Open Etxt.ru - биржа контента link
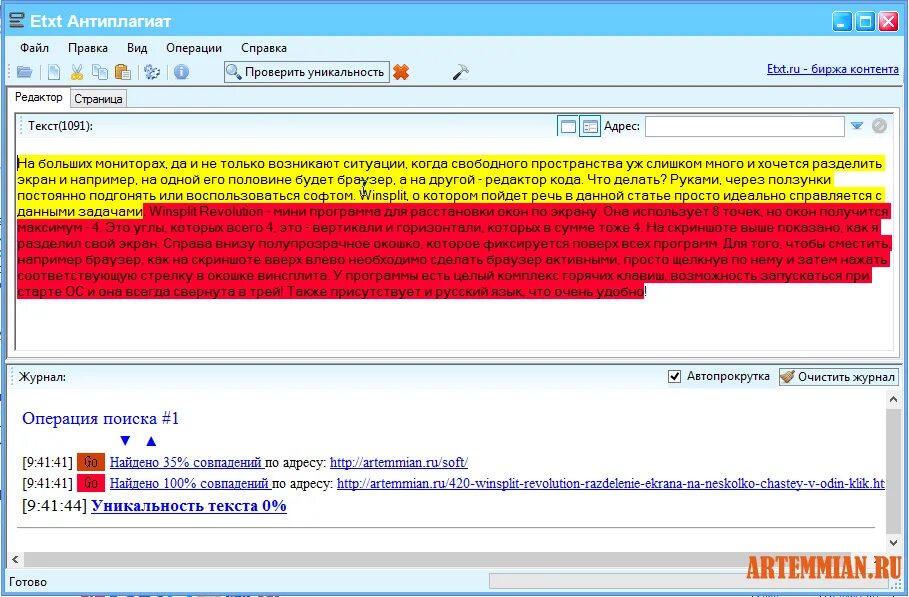The width and height of the screenshot is (909, 597). 832,69
